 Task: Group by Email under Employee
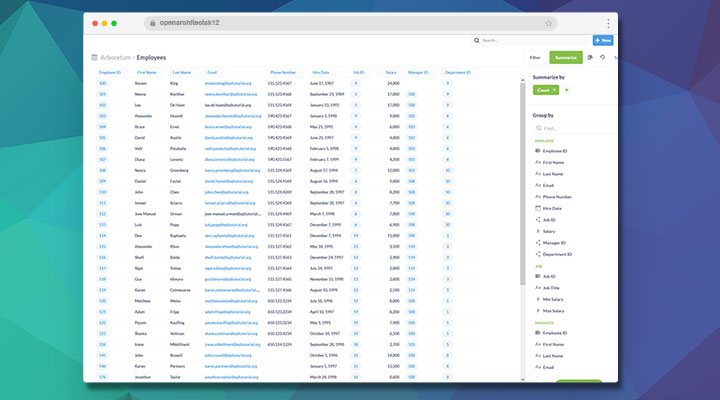(548, 185)
